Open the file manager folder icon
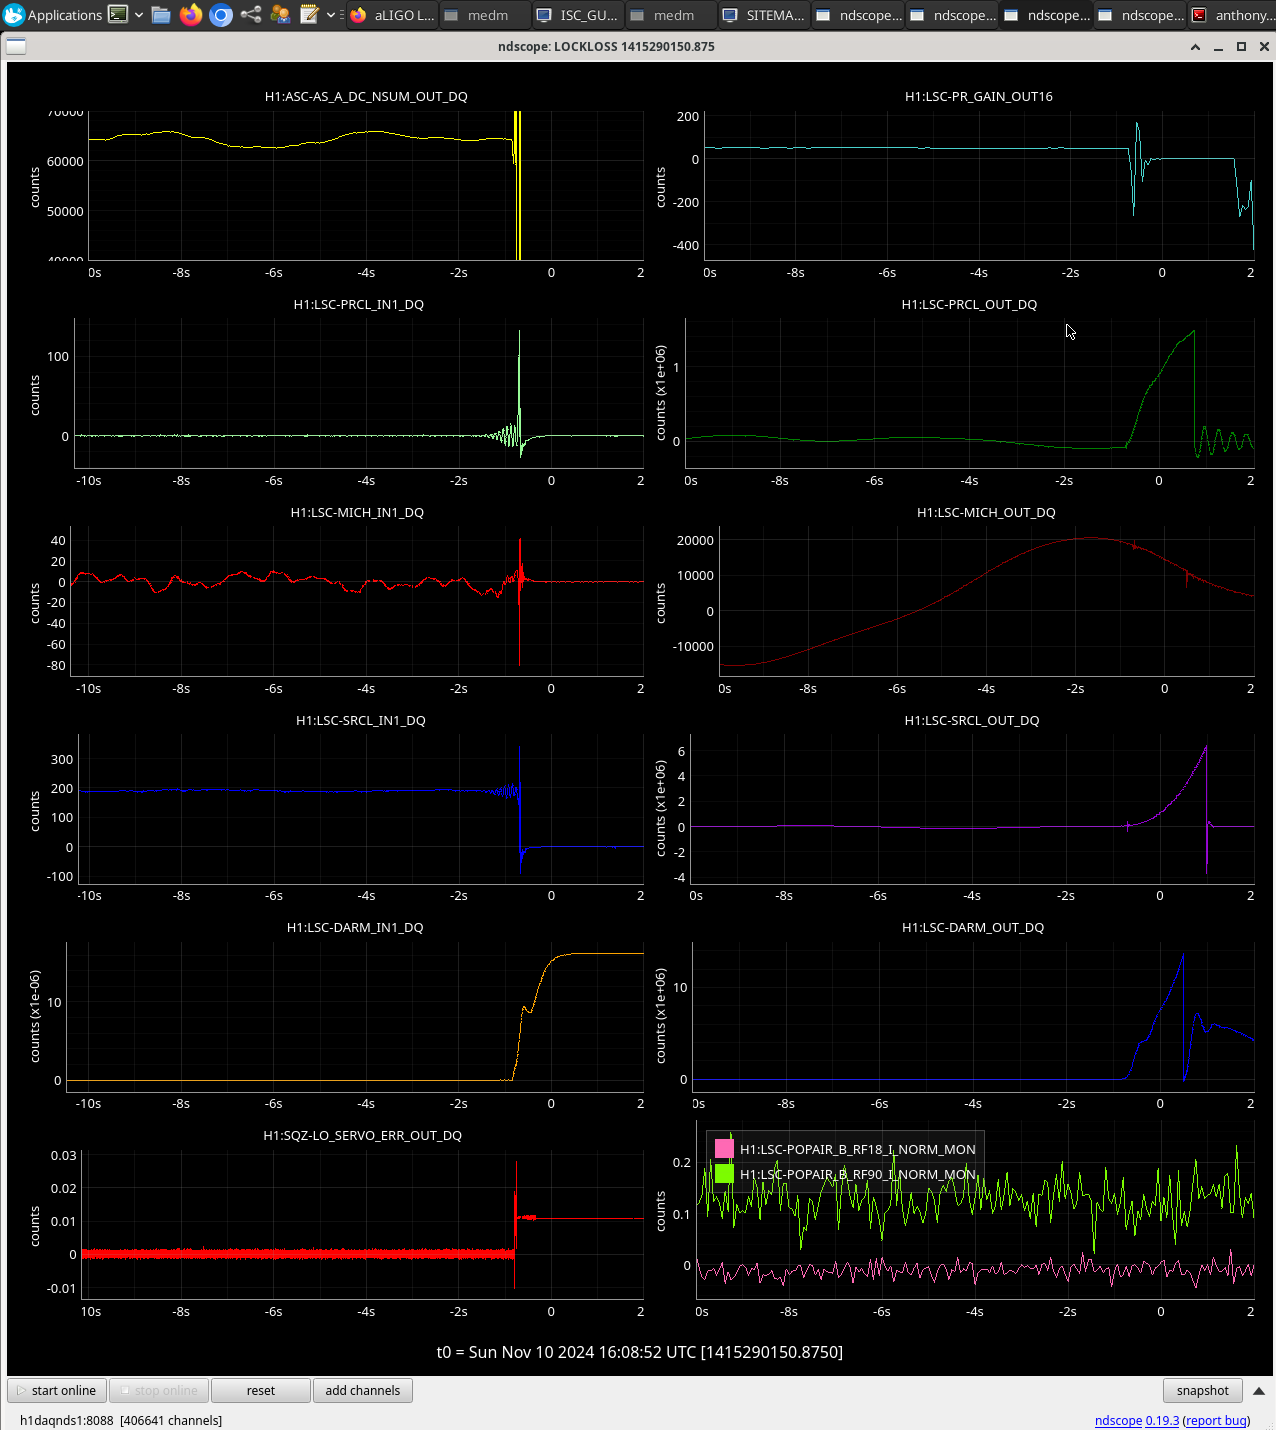Screen dimensions: 1276x1430 (x=161, y=15)
